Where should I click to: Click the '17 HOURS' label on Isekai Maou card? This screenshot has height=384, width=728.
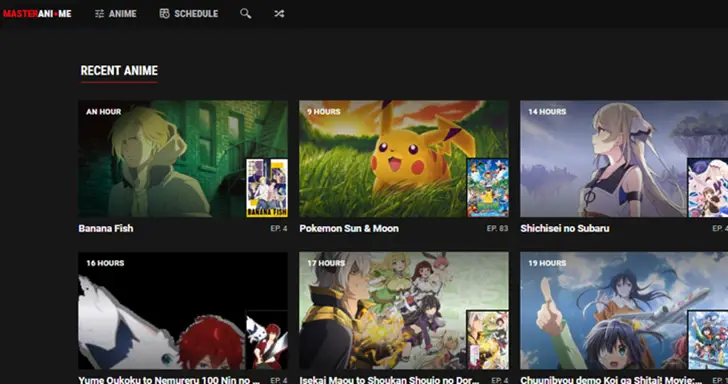(x=326, y=263)
